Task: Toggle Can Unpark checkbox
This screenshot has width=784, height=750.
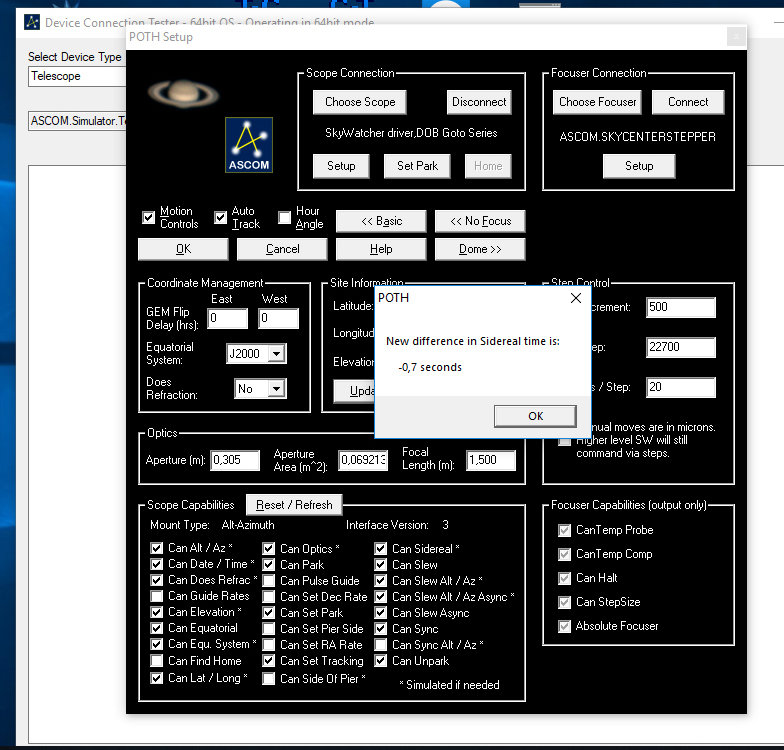Action: 380,661
